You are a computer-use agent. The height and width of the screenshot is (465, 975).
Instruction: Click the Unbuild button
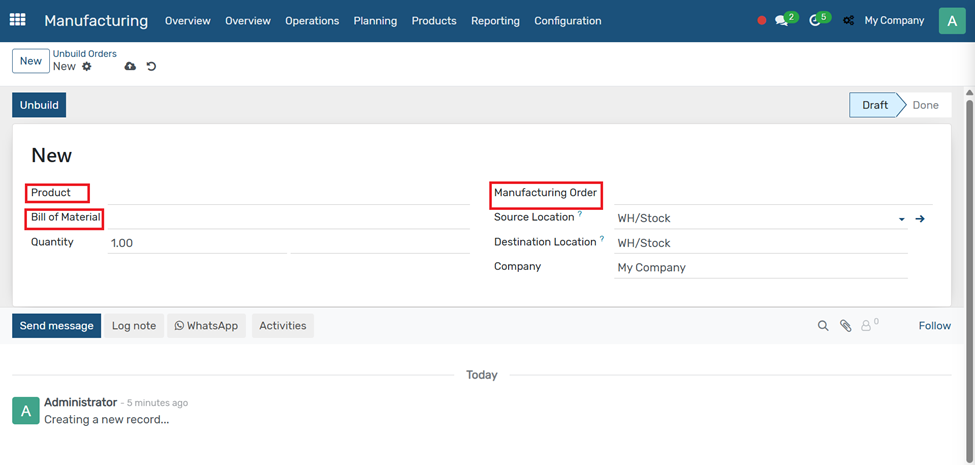[39, 105]
